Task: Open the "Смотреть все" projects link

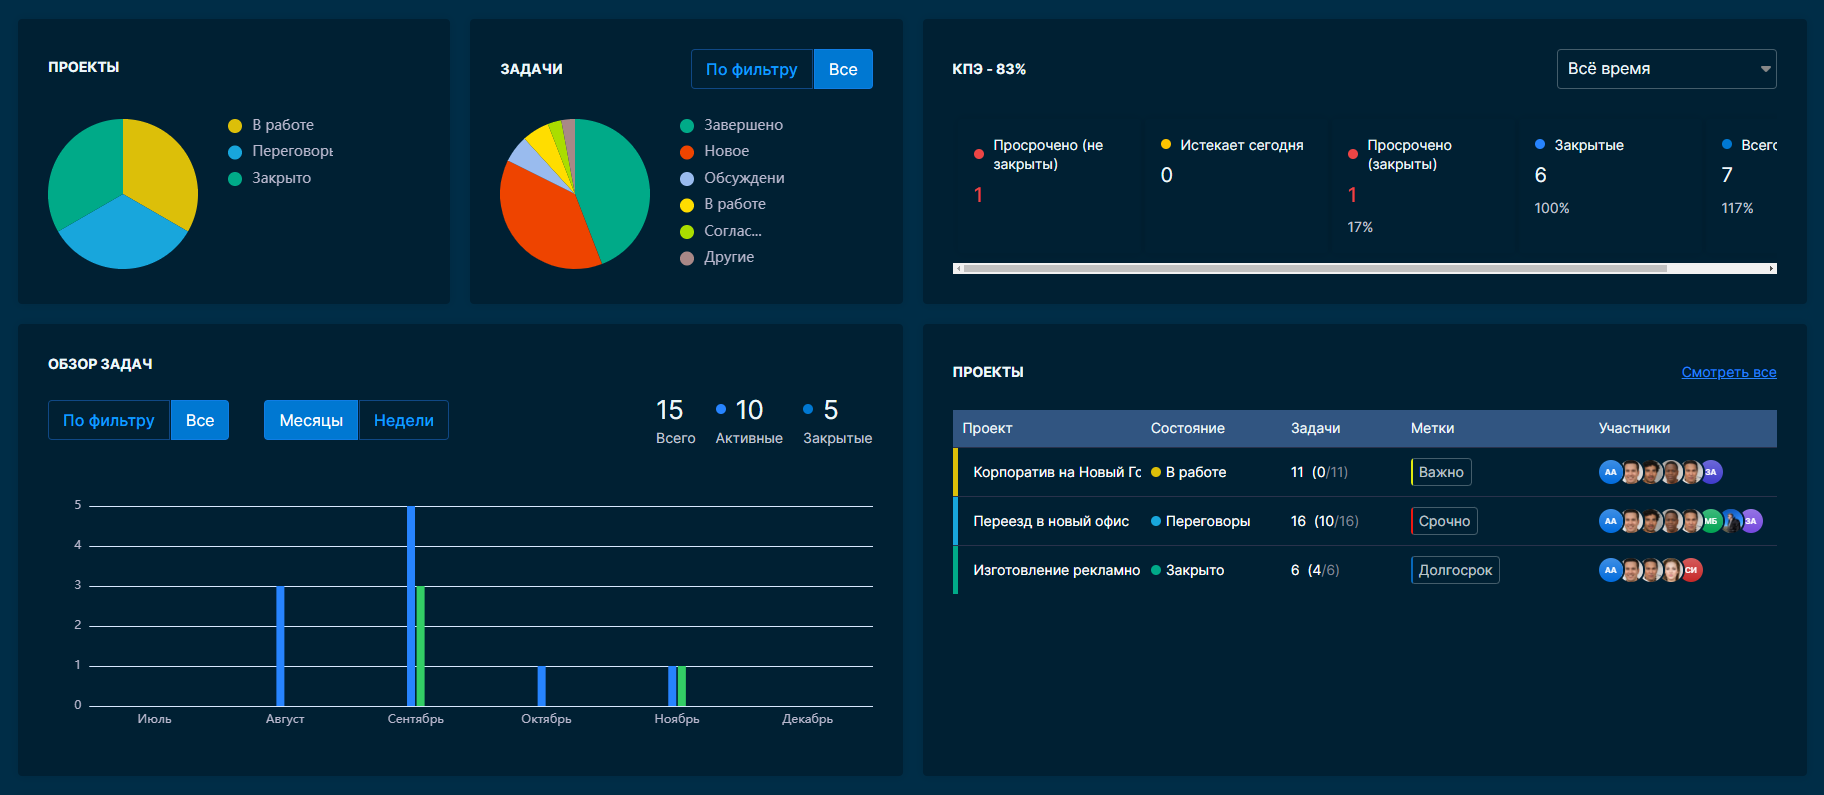Action: pos(1728,372)
